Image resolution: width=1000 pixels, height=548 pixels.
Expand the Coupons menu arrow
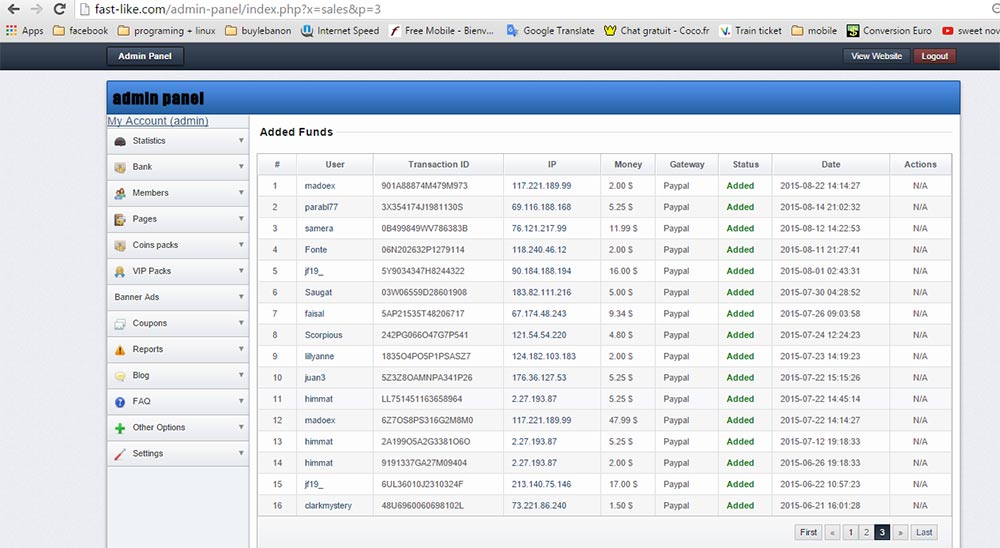pos(241,323)
